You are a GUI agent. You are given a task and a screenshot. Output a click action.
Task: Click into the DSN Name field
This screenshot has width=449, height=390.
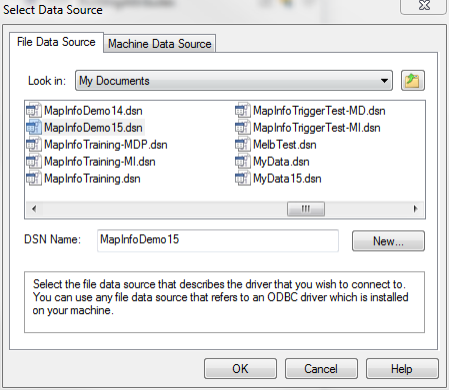[218, 240]
